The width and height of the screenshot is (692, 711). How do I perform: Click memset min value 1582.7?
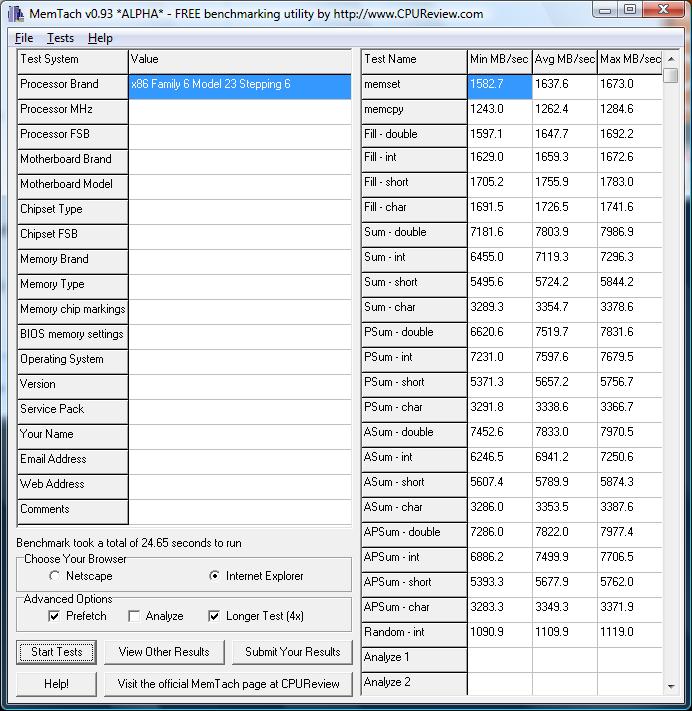click(x=500, y=87)
